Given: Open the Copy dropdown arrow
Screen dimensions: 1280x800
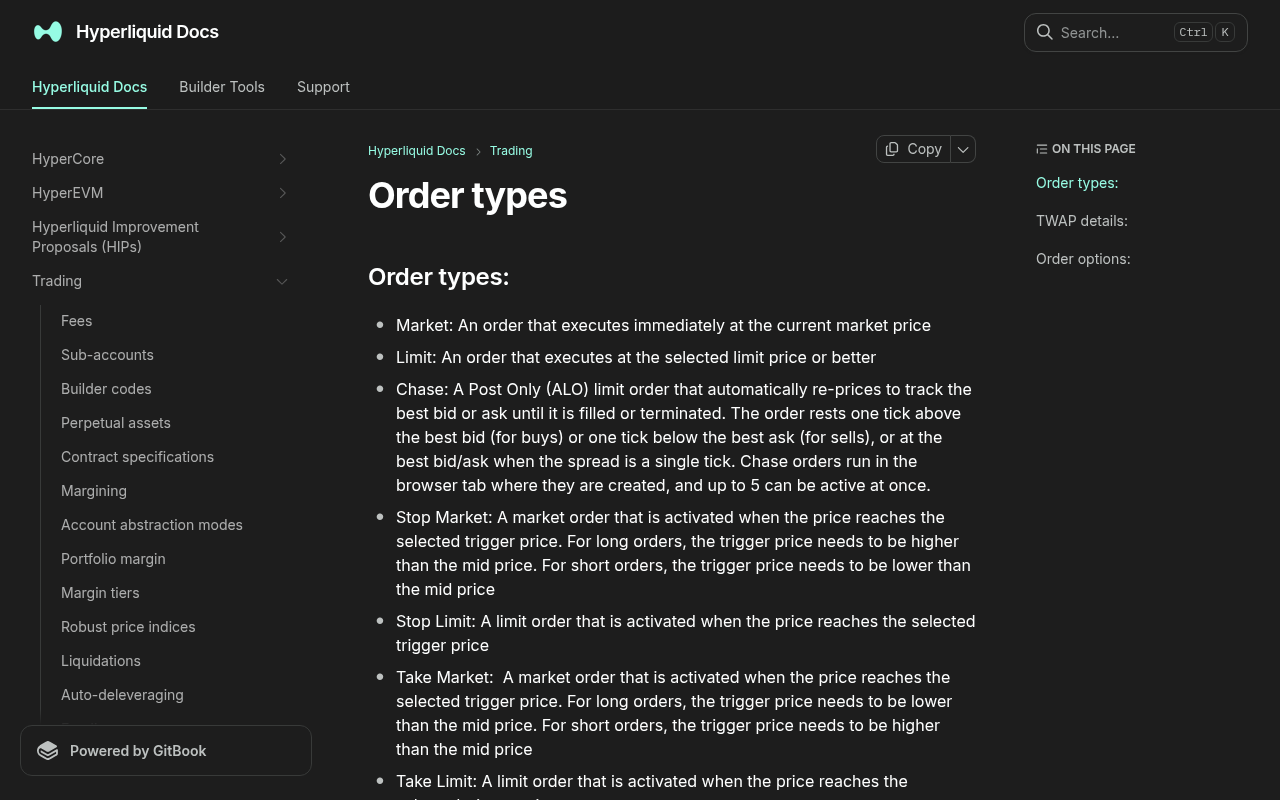Looking at the screenshot, I should [963, 149].
